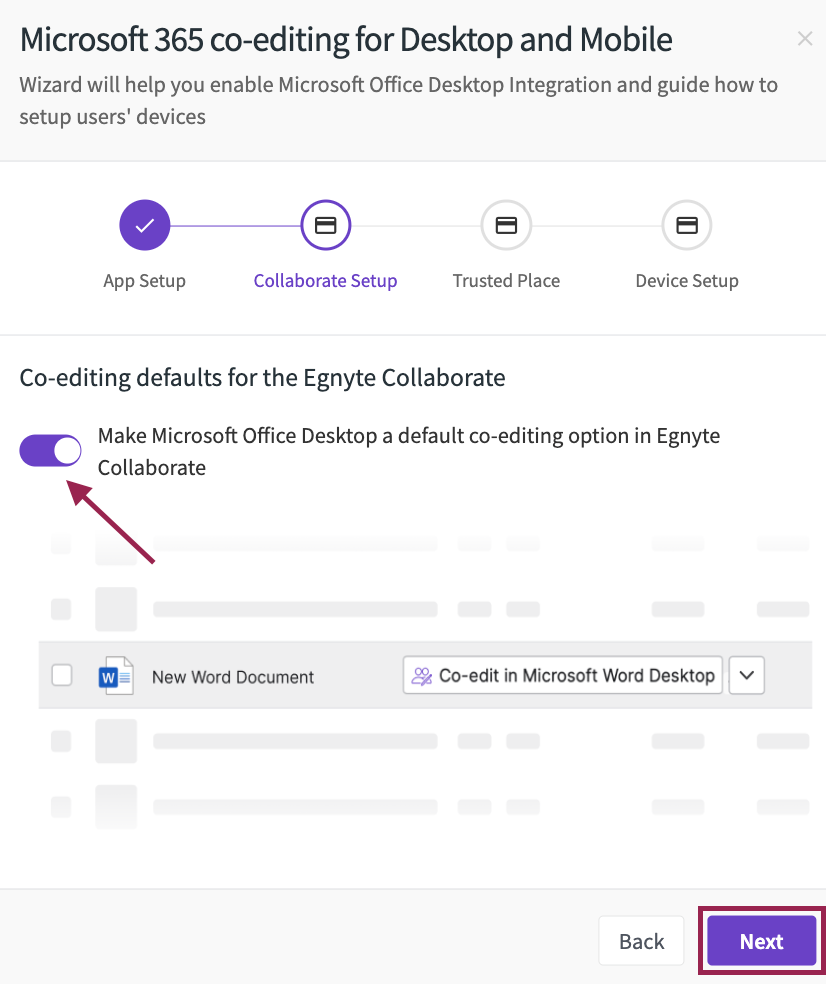The height and width of the screenshot is (984, 826).
Task: Select the Collaborate Setup step label
Action: point(325,281)
